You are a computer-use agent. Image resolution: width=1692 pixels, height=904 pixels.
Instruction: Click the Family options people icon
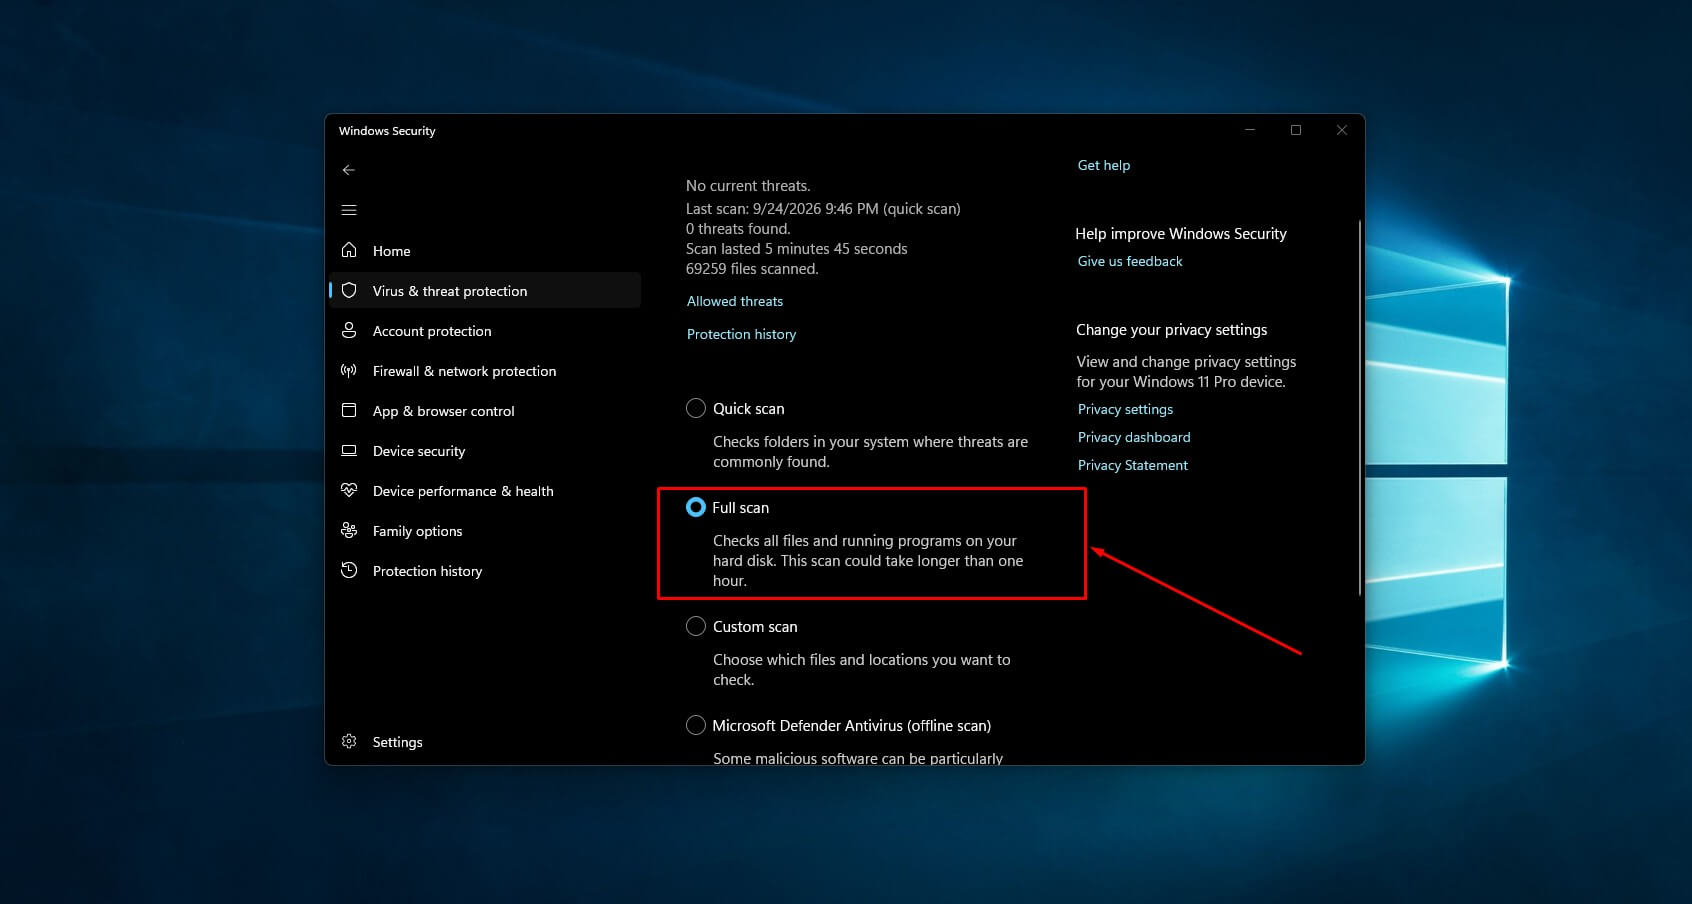[349, 530]
